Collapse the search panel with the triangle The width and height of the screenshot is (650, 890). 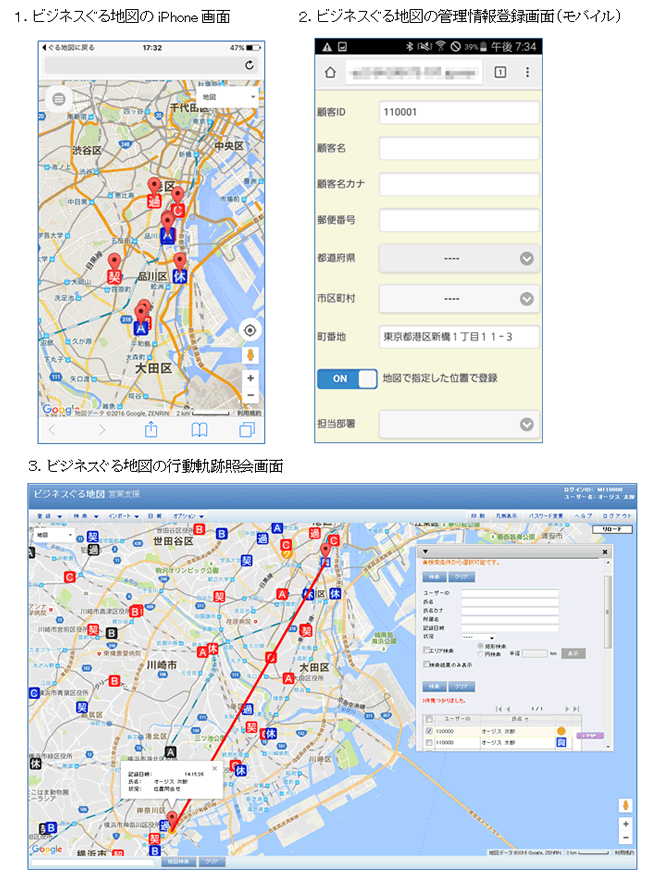425,551
